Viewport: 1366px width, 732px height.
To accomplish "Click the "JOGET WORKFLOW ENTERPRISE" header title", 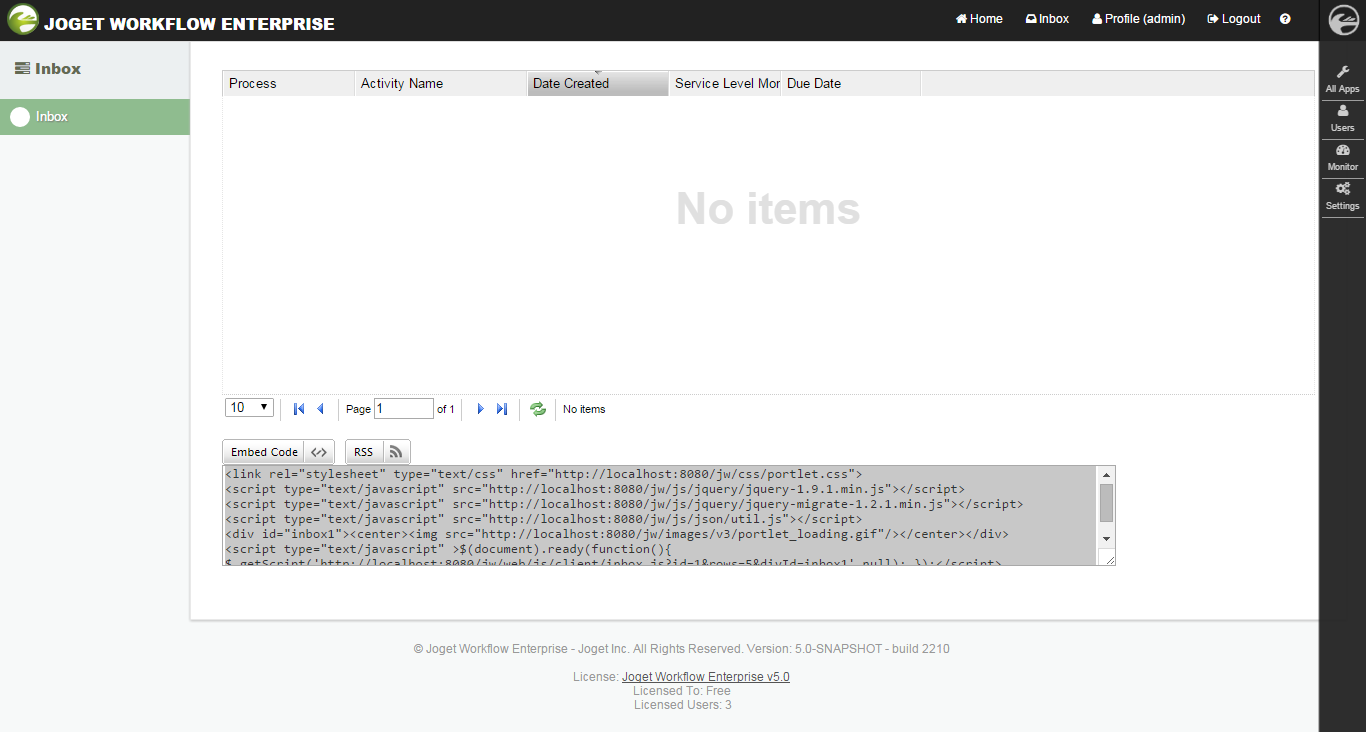I will coord(189,24).
